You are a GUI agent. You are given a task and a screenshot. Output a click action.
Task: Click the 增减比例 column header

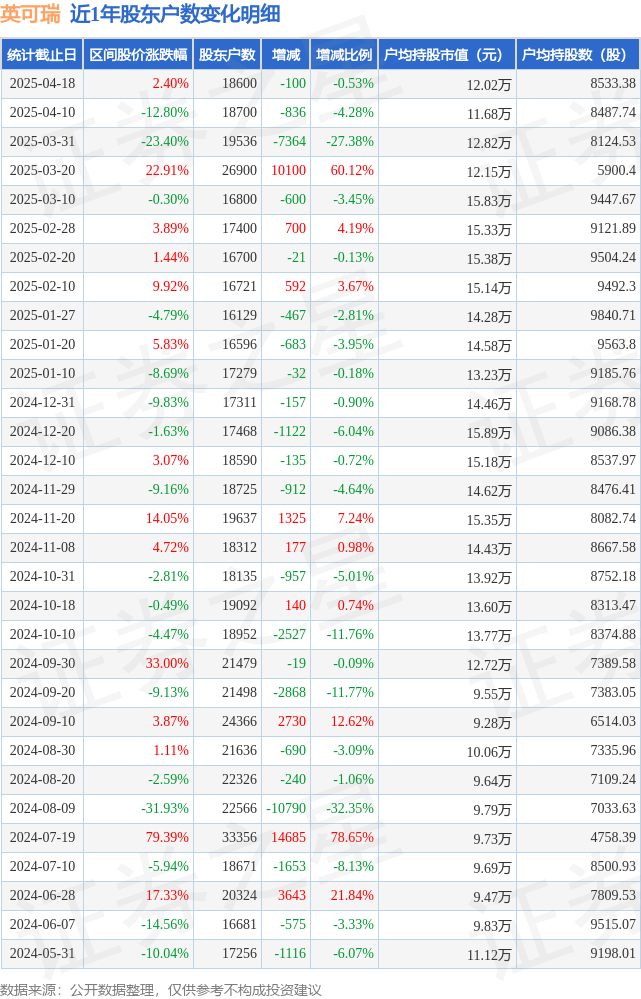(x=344, y=55)
